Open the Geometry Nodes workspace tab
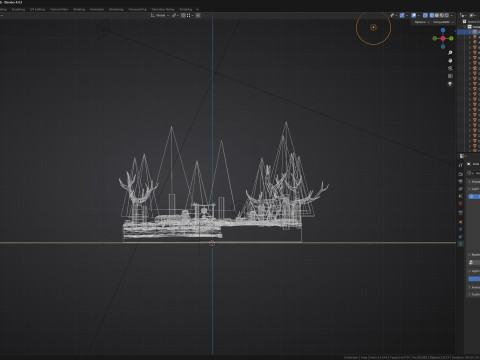 tap(163, 9)
